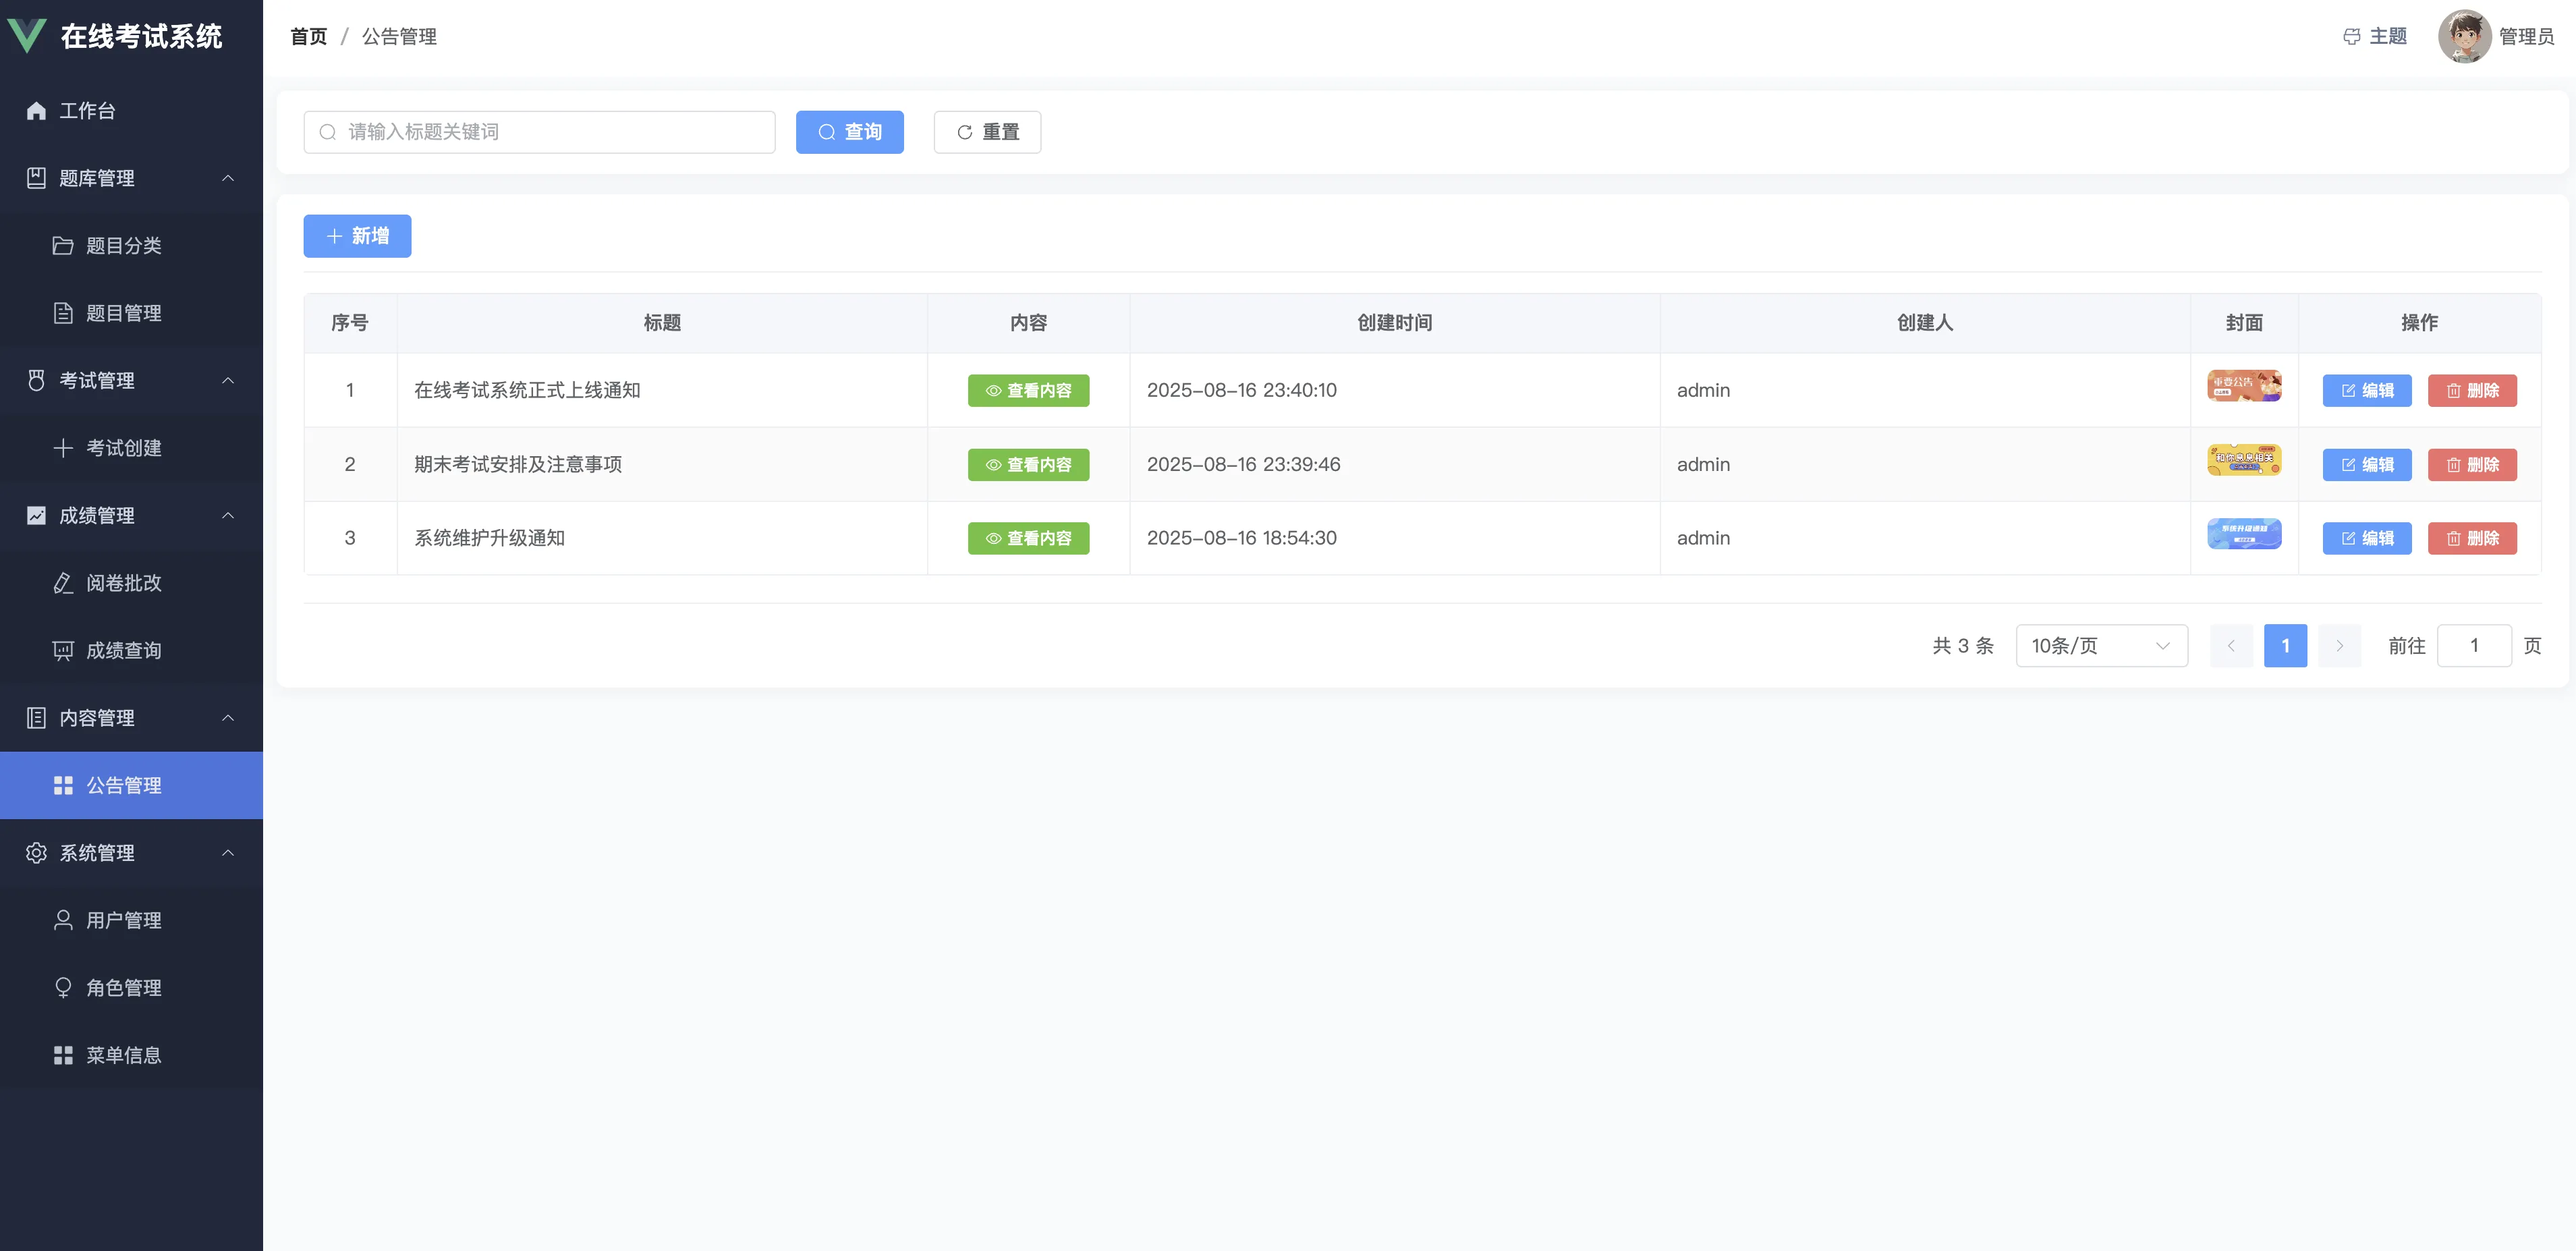
Task: Click the 系统管理 gear icon
Action: [x=37, y=853]
